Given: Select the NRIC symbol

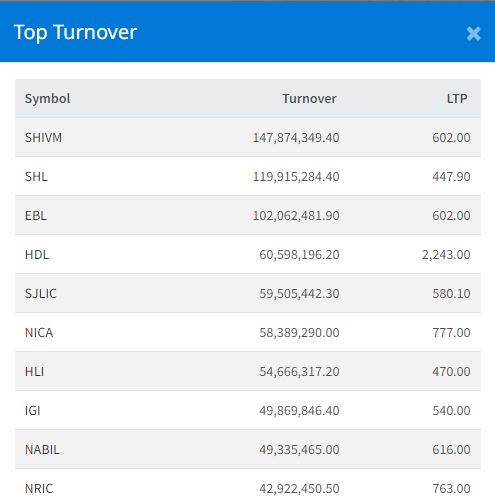Looking at the screenshot, I should 39,489.
